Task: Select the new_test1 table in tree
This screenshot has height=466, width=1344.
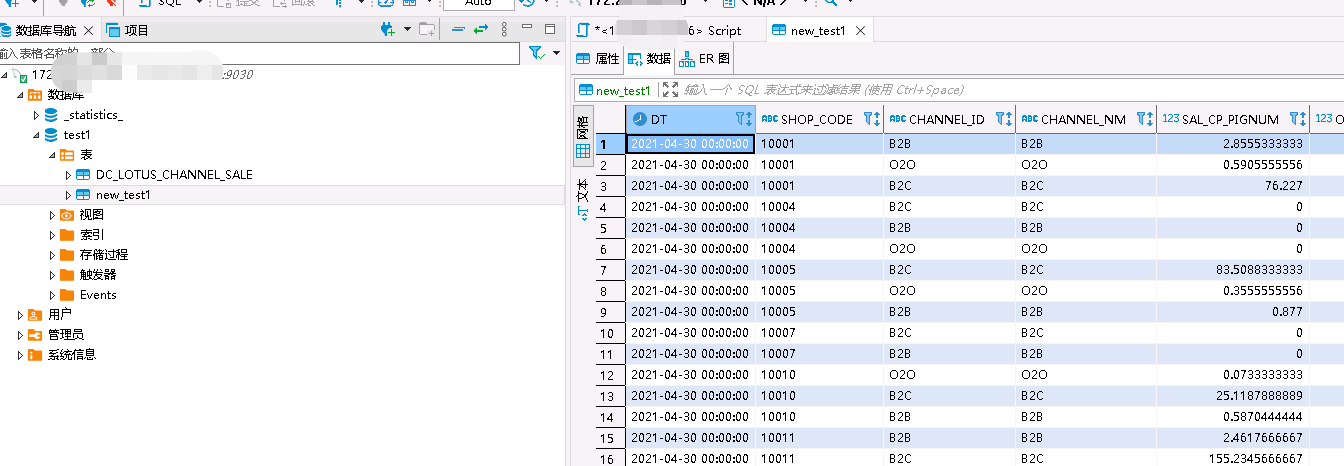Action: pos(122,195)
